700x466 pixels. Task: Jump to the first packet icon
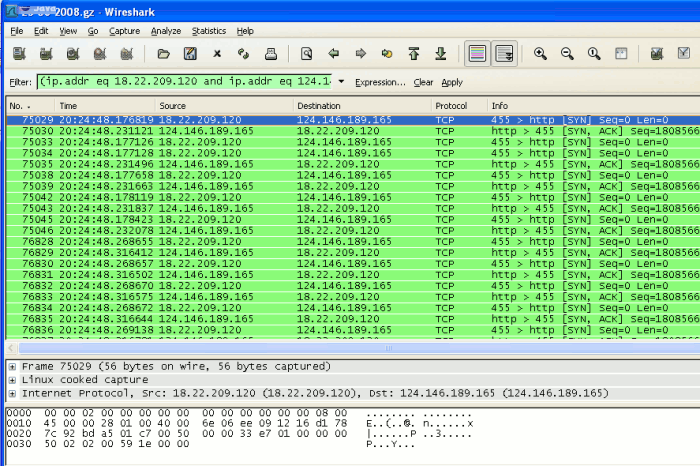point(414,54)
